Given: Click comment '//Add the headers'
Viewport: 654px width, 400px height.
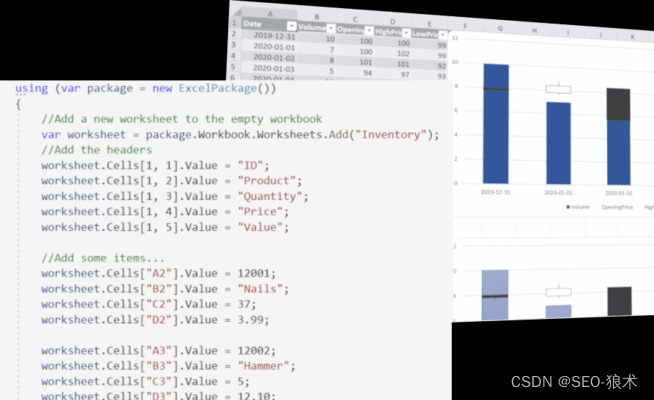Looking at the screenshot, I should (x=97, y=150).
